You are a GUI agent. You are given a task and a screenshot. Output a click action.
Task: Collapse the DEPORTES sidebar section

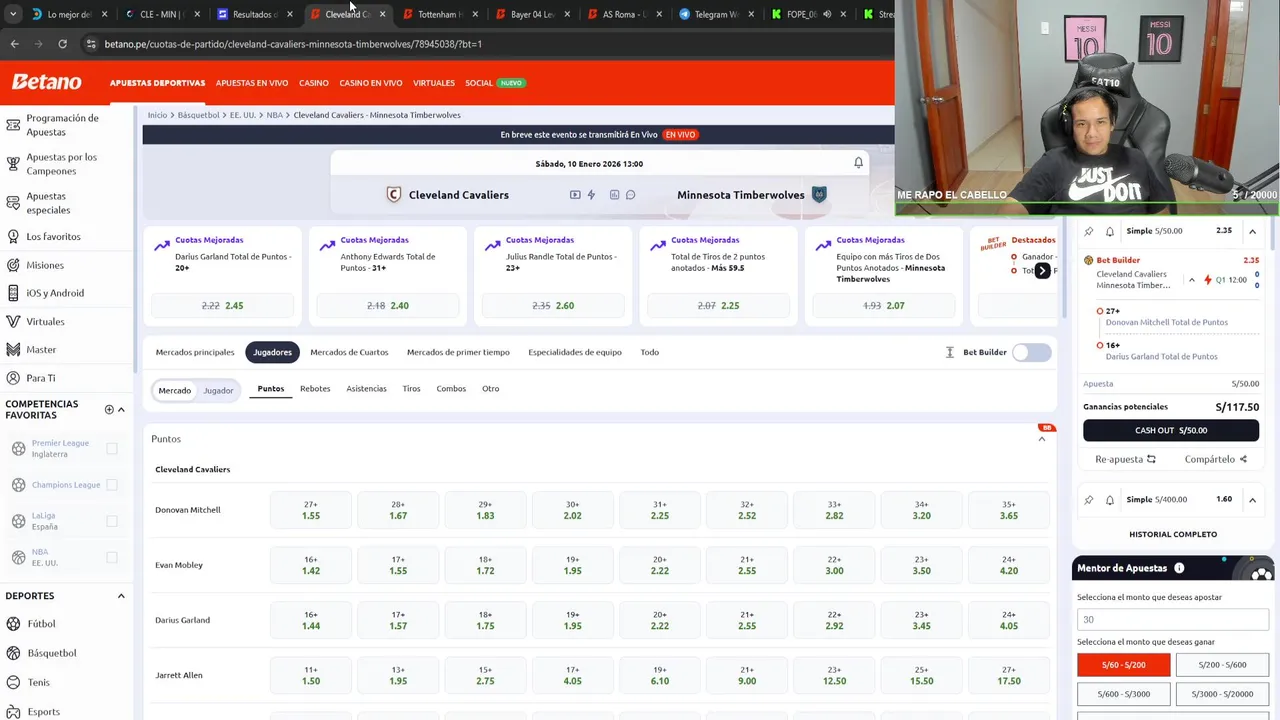[121, 596]
